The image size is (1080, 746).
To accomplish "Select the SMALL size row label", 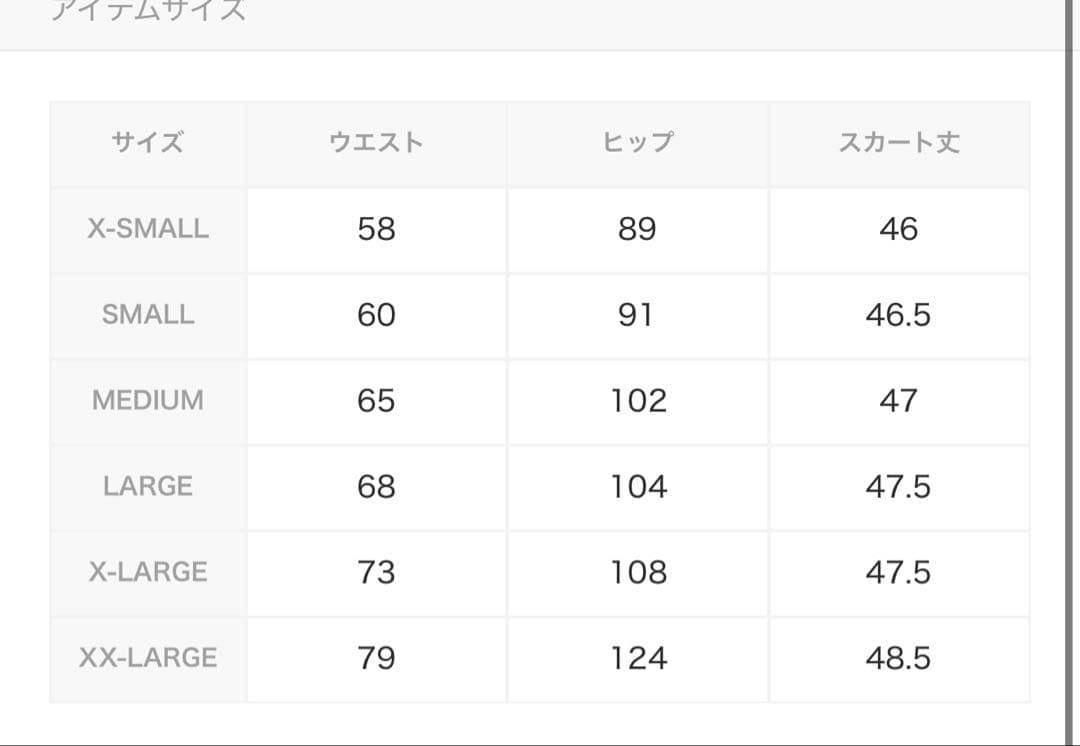I will pos(148,315).
